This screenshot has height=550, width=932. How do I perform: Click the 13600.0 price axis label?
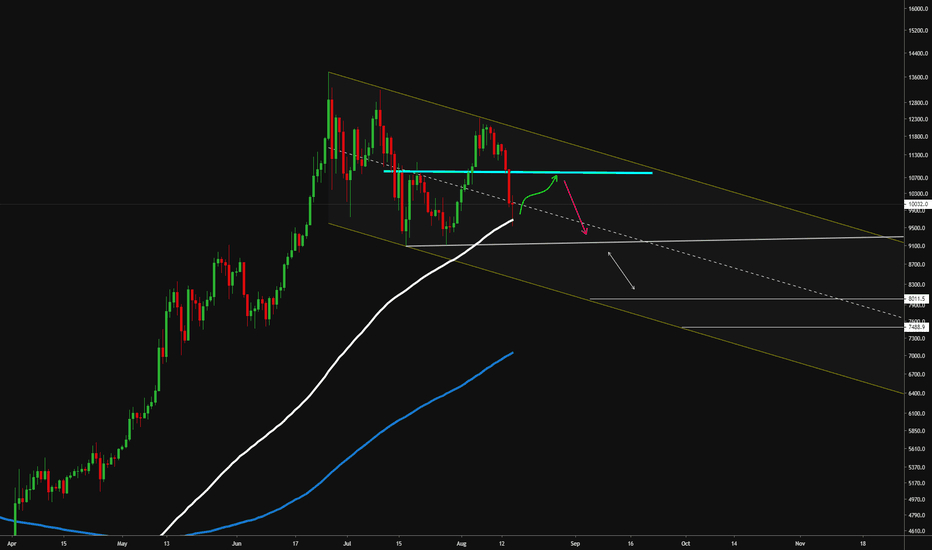919,78
